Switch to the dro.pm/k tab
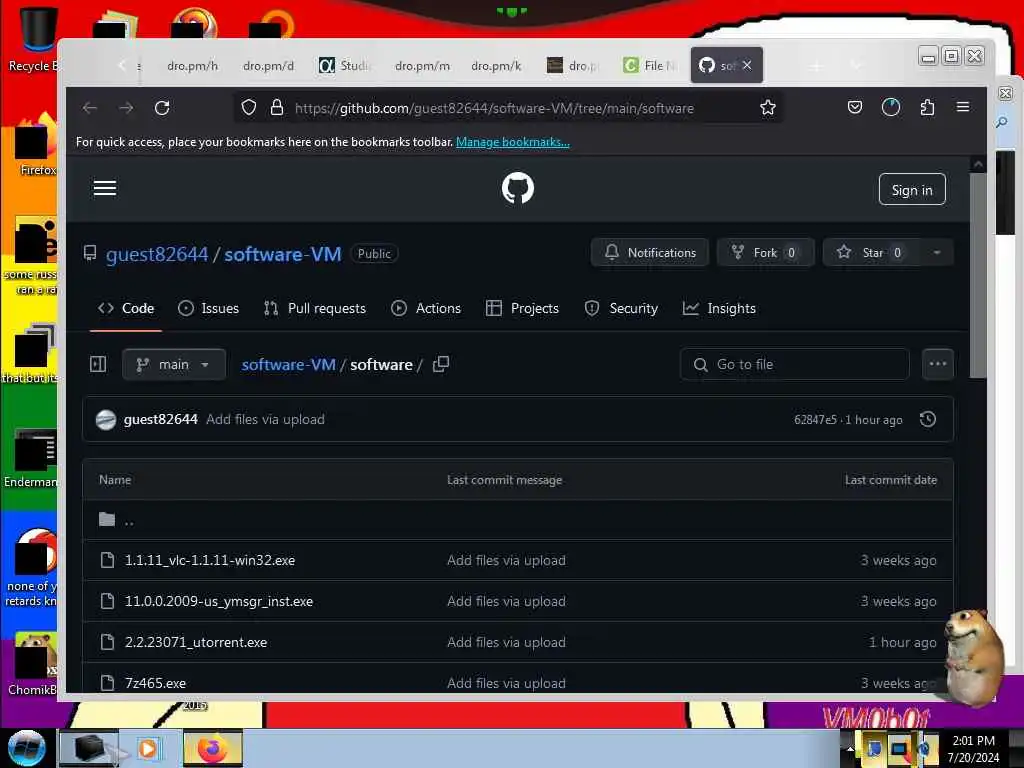 (x=496, y=65)
